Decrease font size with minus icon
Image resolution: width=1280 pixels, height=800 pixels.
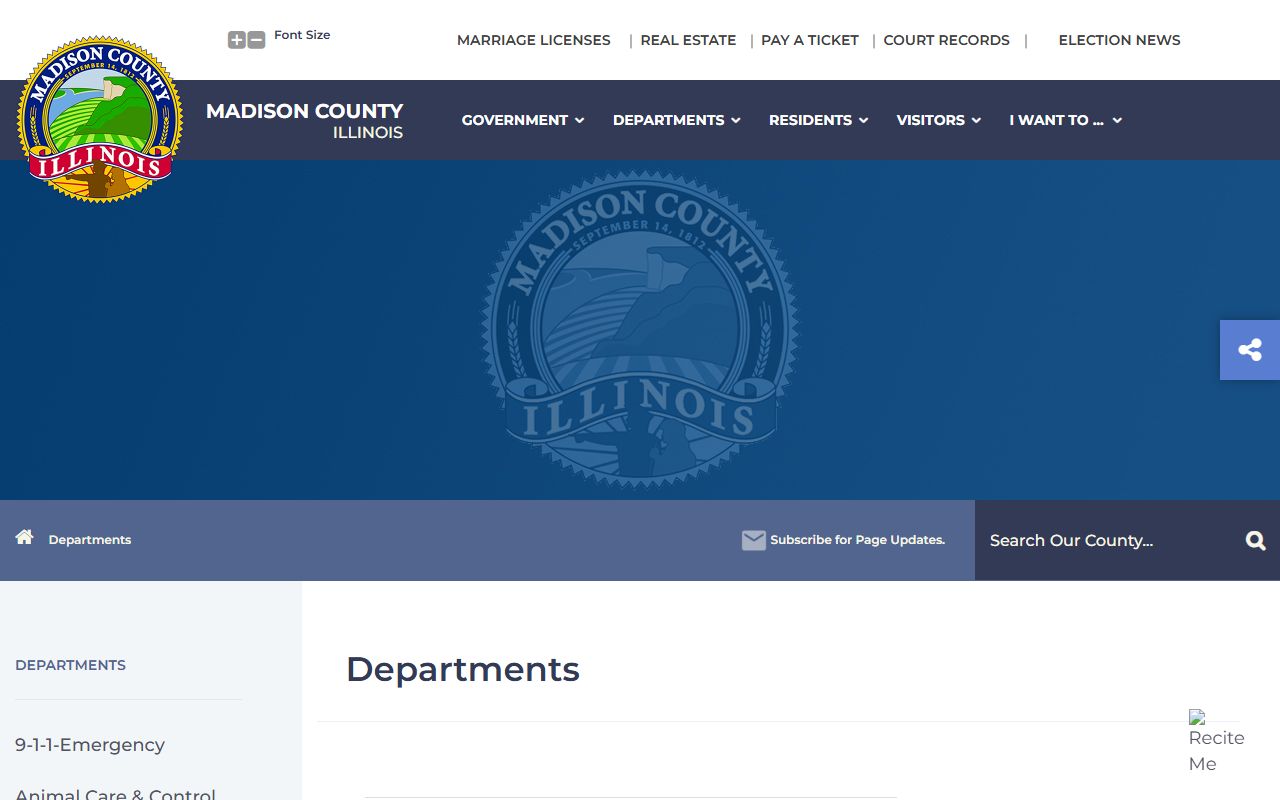point(256,40)
